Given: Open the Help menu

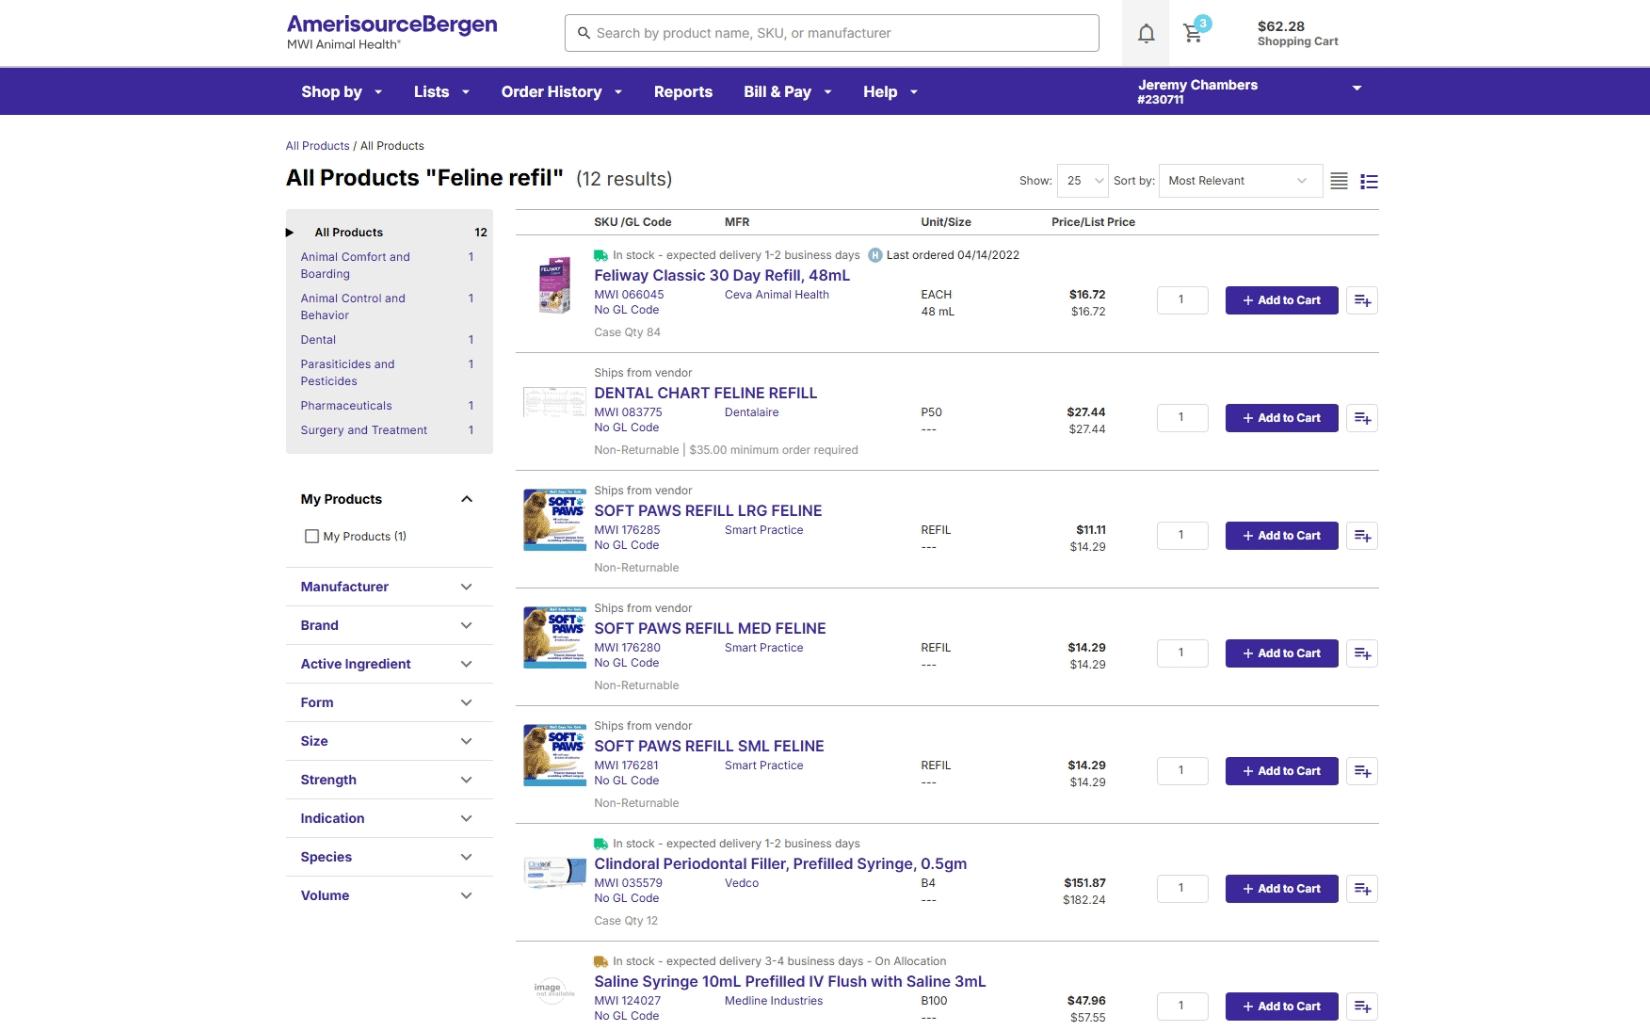Looking at the screenshot, I should point(890,92).
